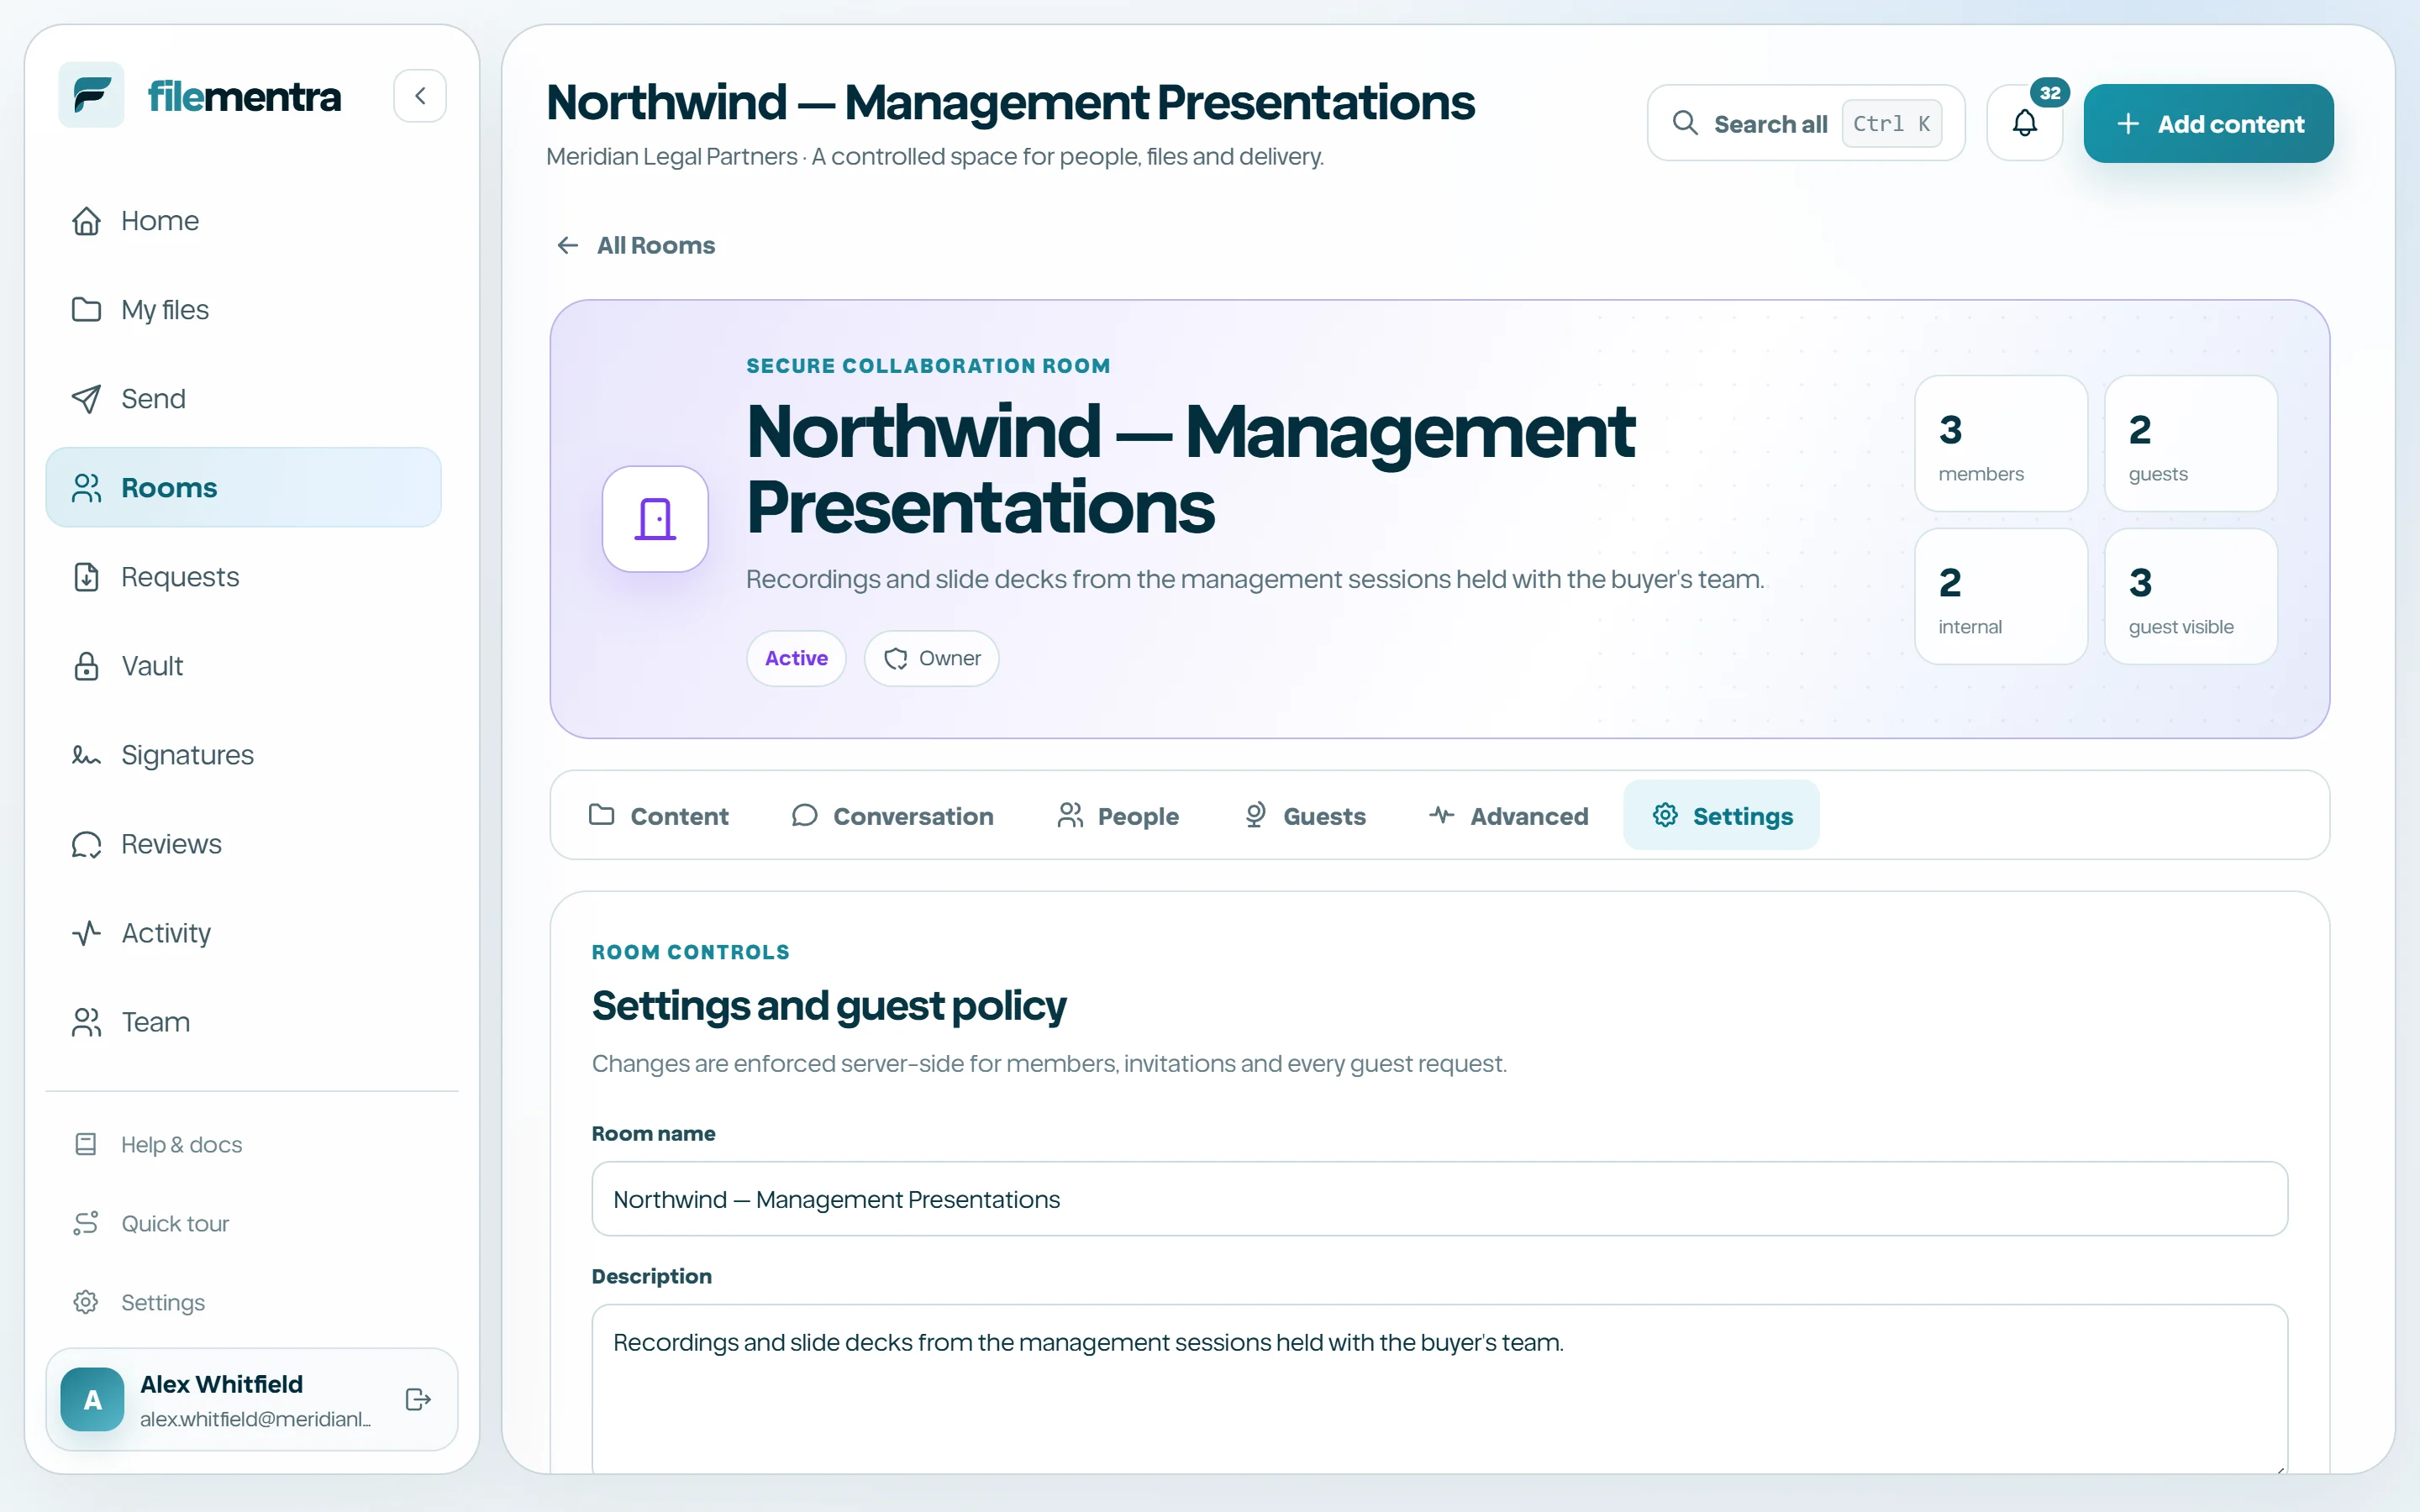This screenshot has width=2420, height=1512.
Task: Click the Room name input field
Action: [x=1439, y=1198]
